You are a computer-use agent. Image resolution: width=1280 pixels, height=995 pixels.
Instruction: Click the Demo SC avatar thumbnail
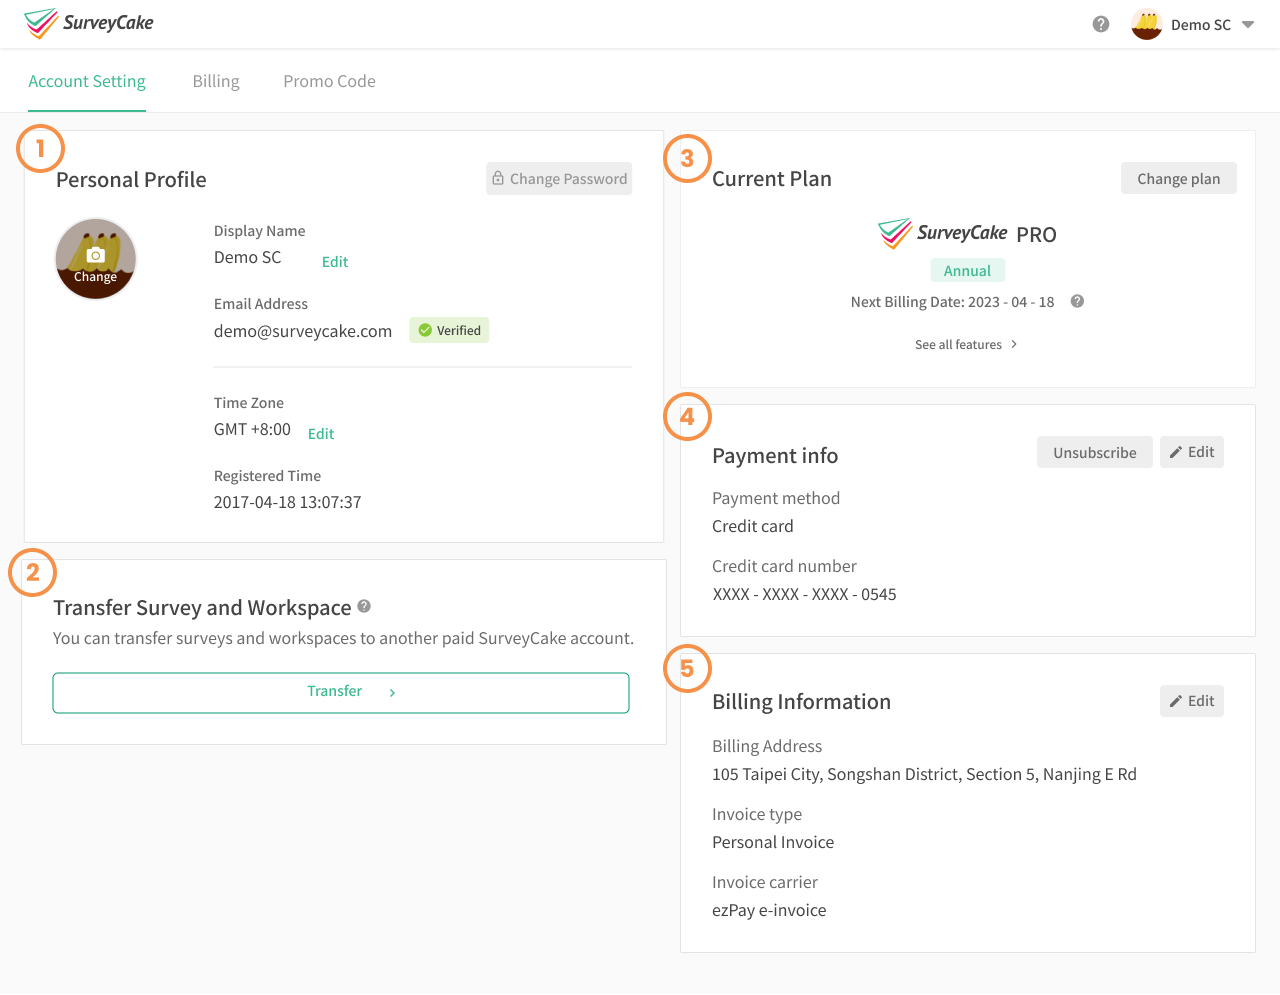[x=1146, y=23]
